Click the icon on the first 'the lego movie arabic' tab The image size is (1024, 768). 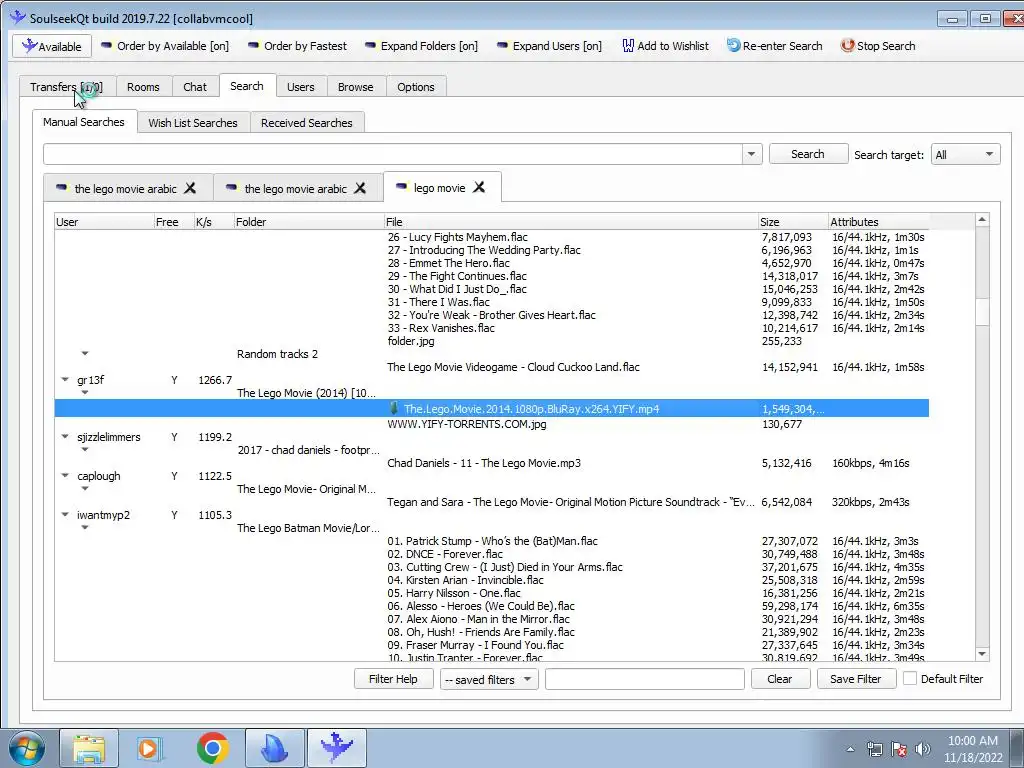[x=61, y=188]
